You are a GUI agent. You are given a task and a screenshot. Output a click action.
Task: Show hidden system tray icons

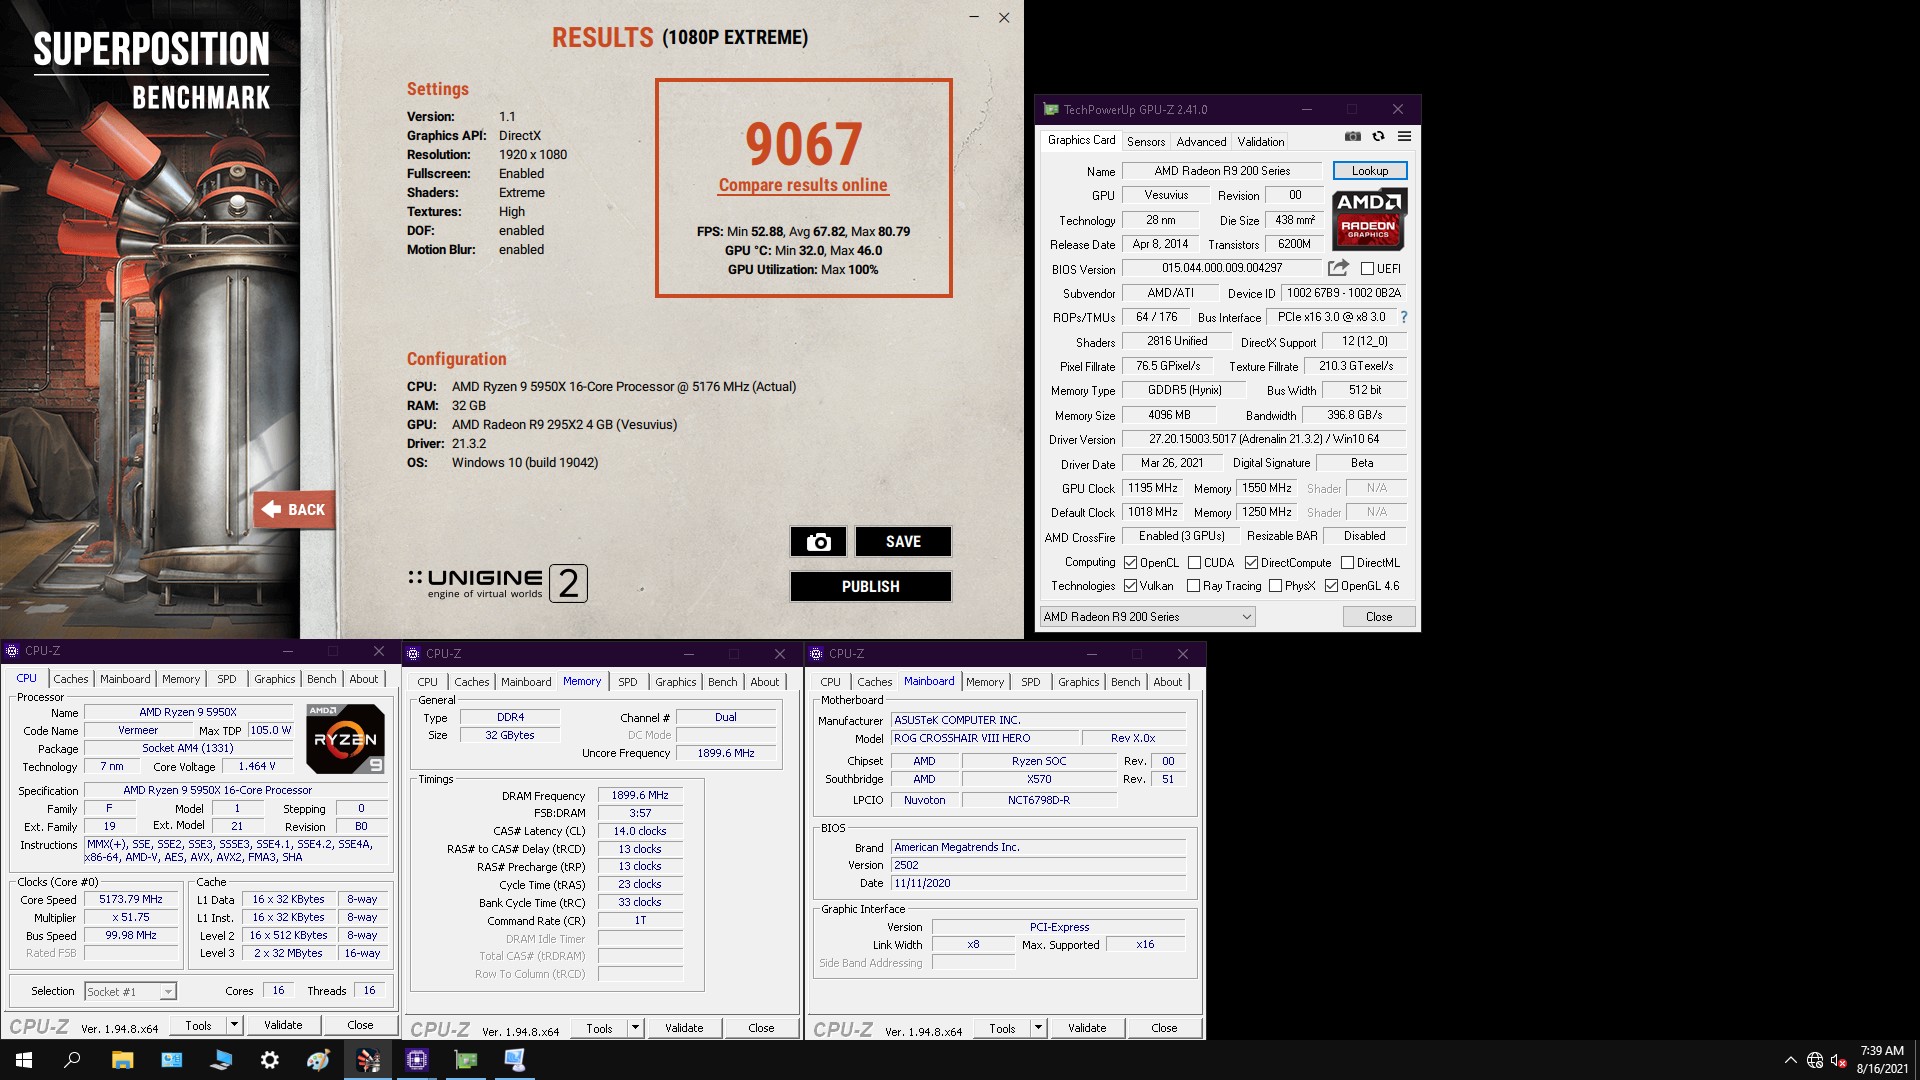pos(1790,1060)
